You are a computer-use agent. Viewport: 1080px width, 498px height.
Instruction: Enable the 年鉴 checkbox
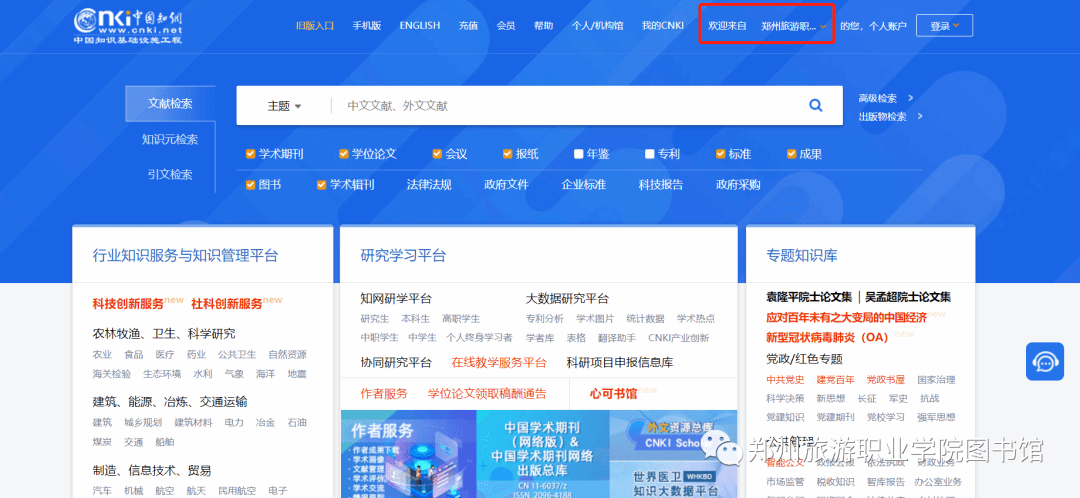click(579, 154)
